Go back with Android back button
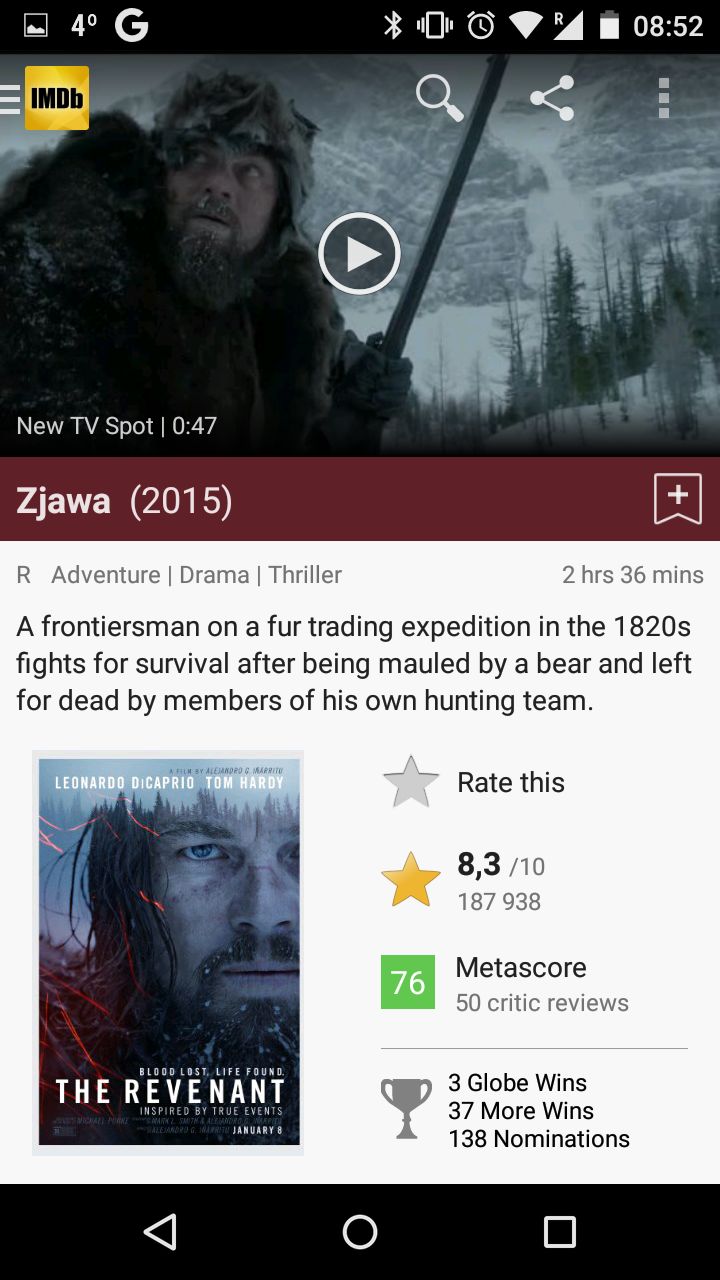The height and width of the screenshot is (1280, 720). 160,1232
